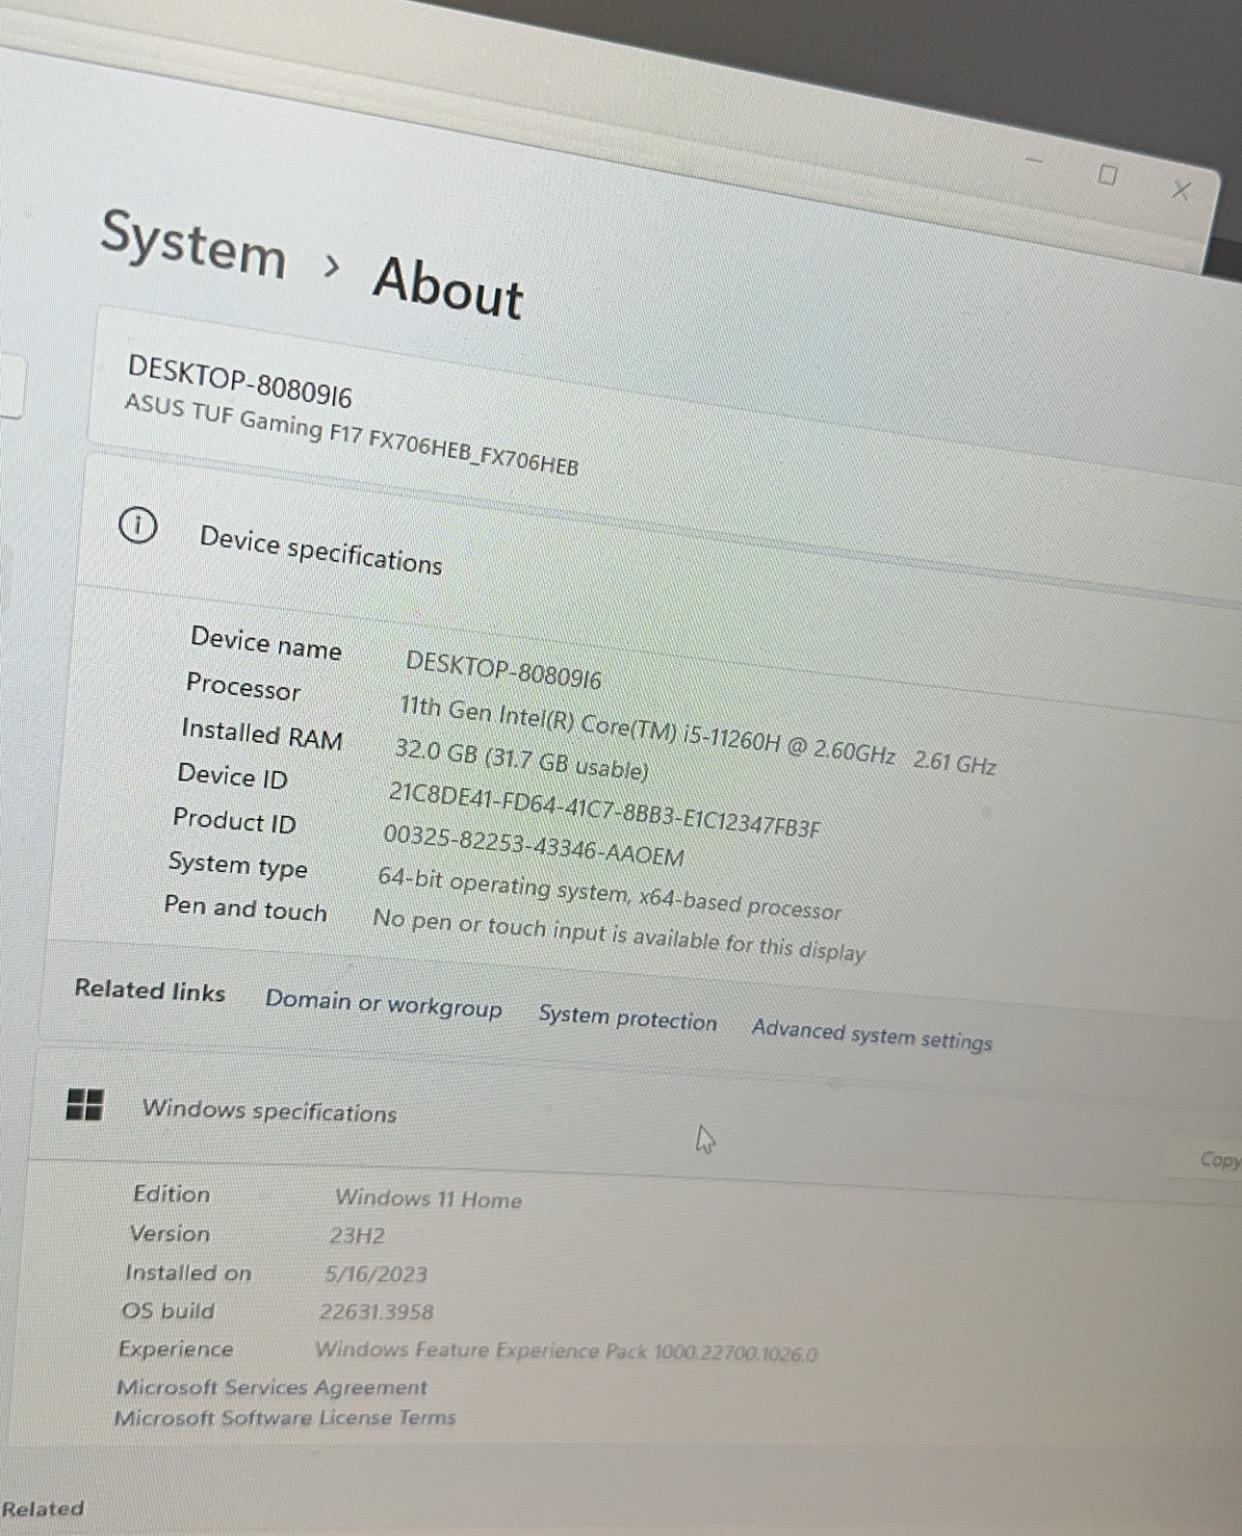
Task: Minimize the Settings window
Action: (x=1034, y=158)
